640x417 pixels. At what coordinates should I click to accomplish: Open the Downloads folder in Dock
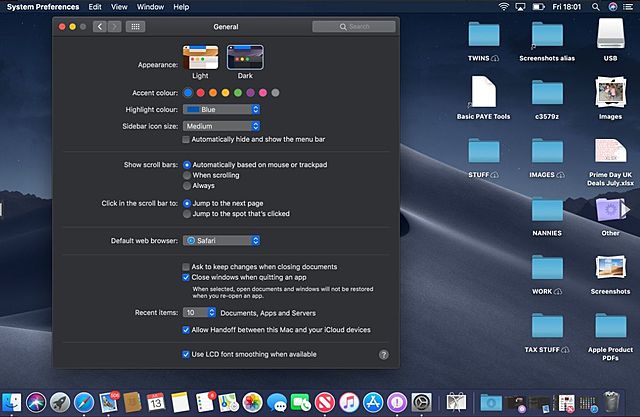point(491,403)
